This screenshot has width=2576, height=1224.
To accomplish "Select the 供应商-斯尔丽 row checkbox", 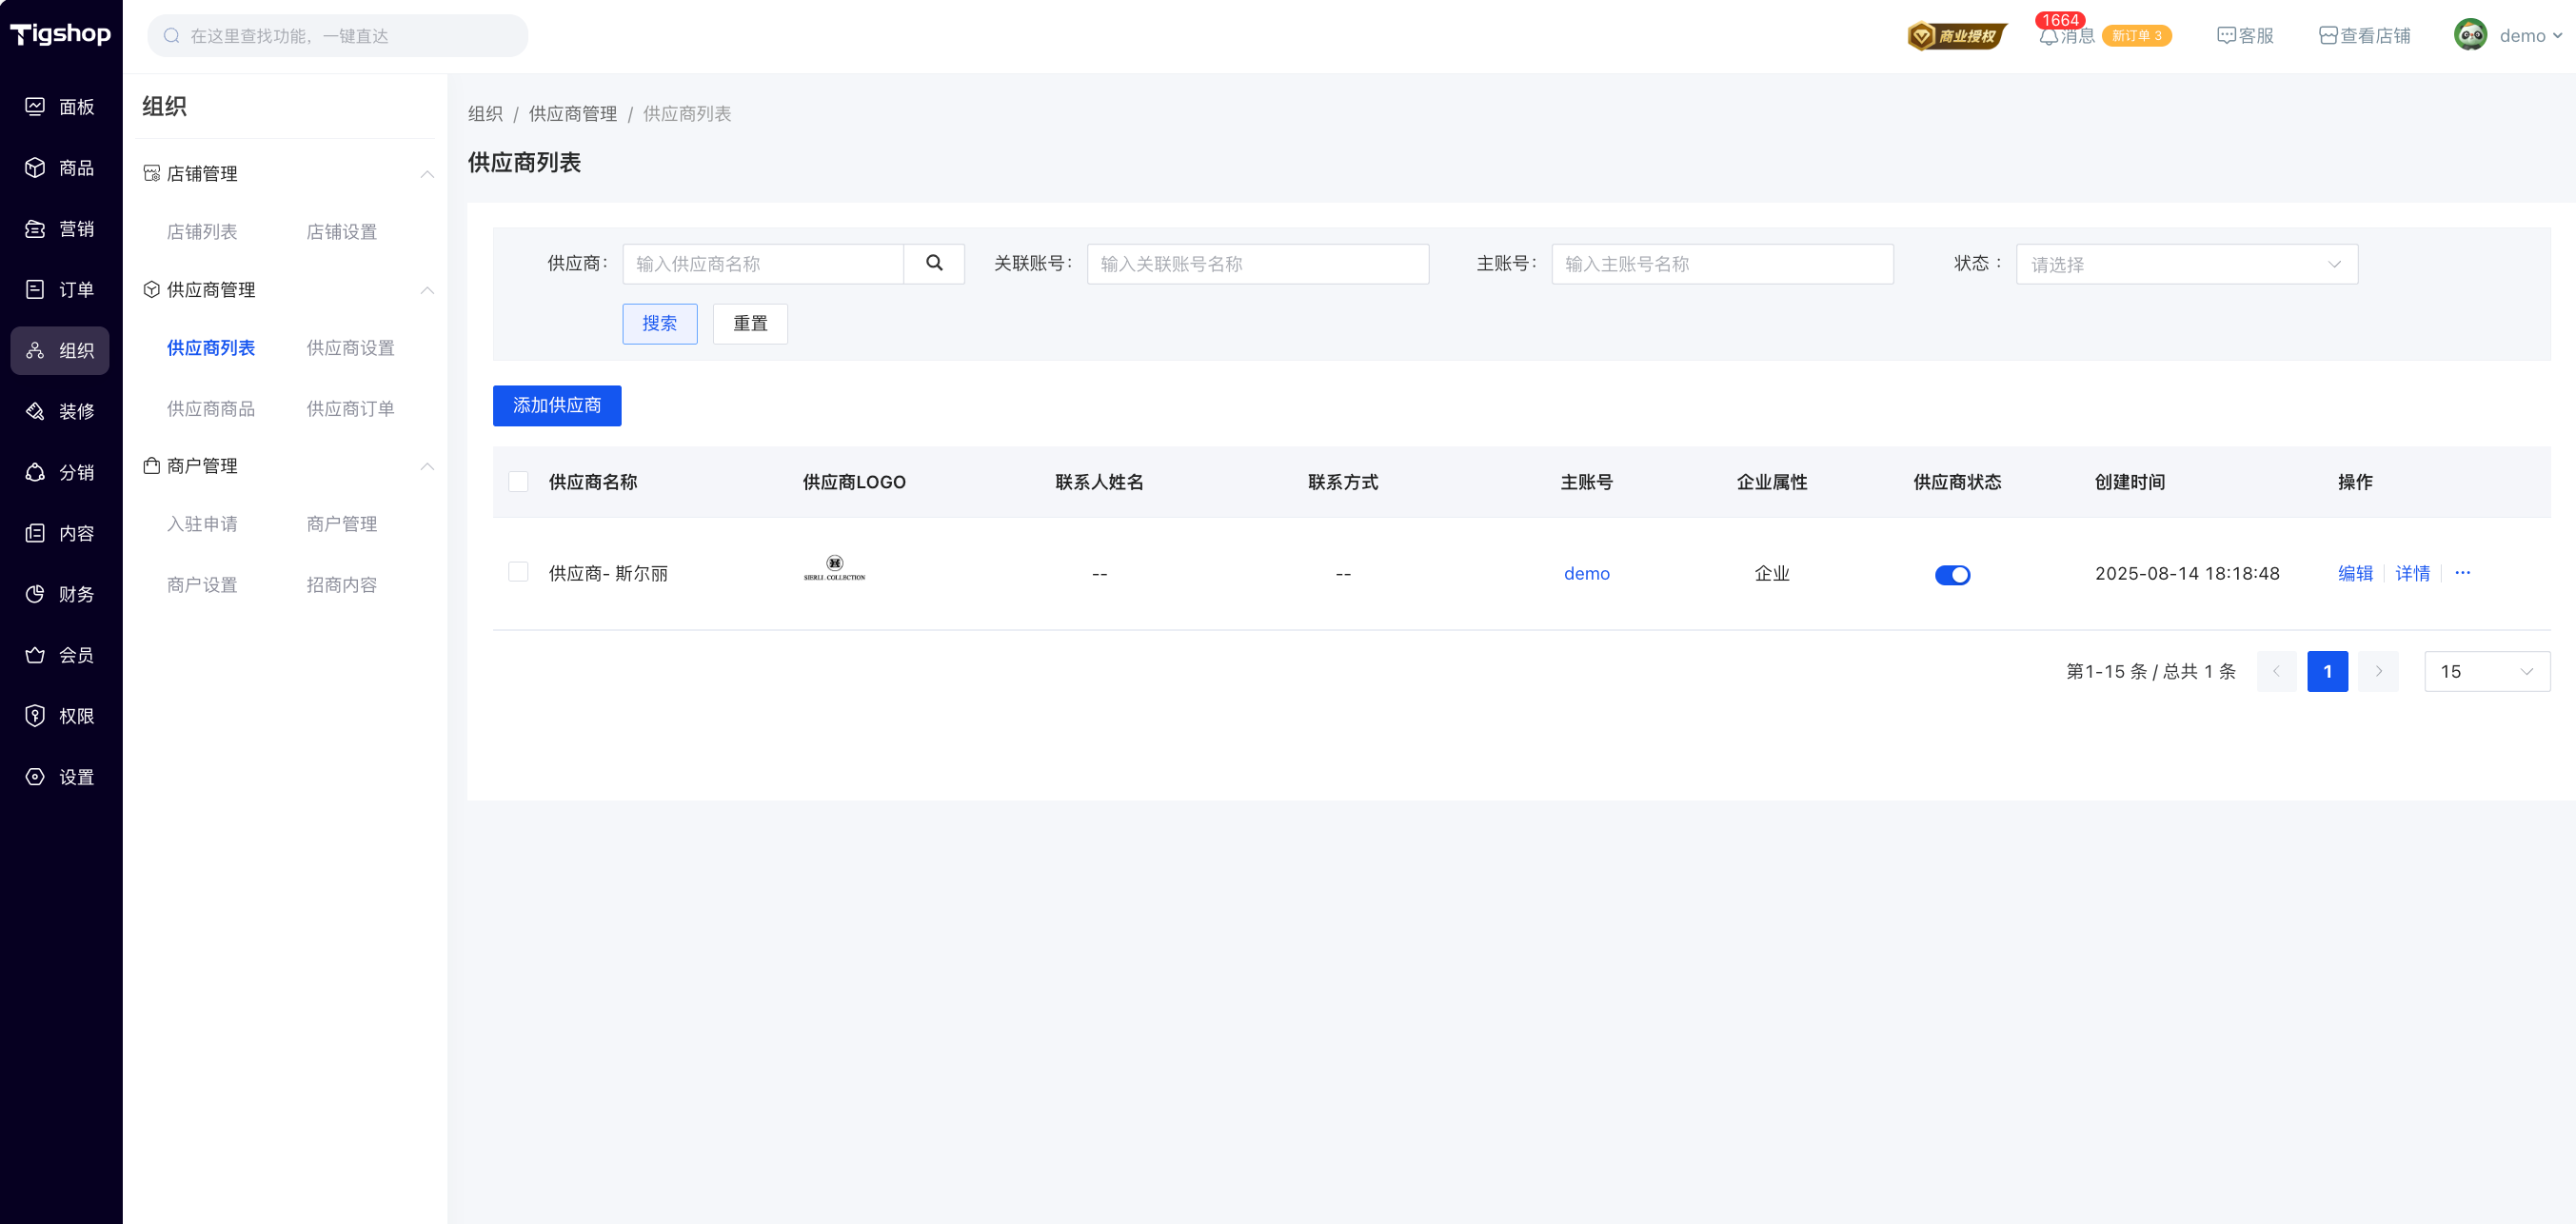I will pos(518,572).
